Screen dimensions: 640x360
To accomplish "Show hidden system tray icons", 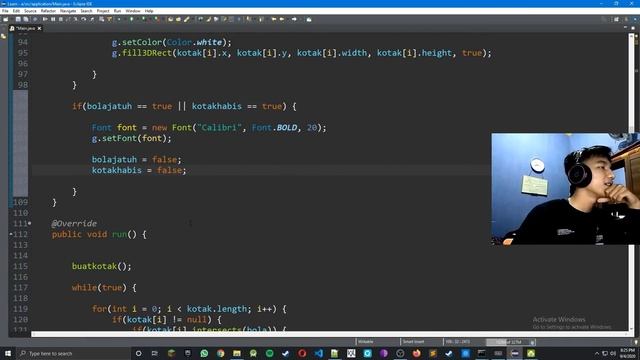I will pyautogui.click(x=597, y=353).
